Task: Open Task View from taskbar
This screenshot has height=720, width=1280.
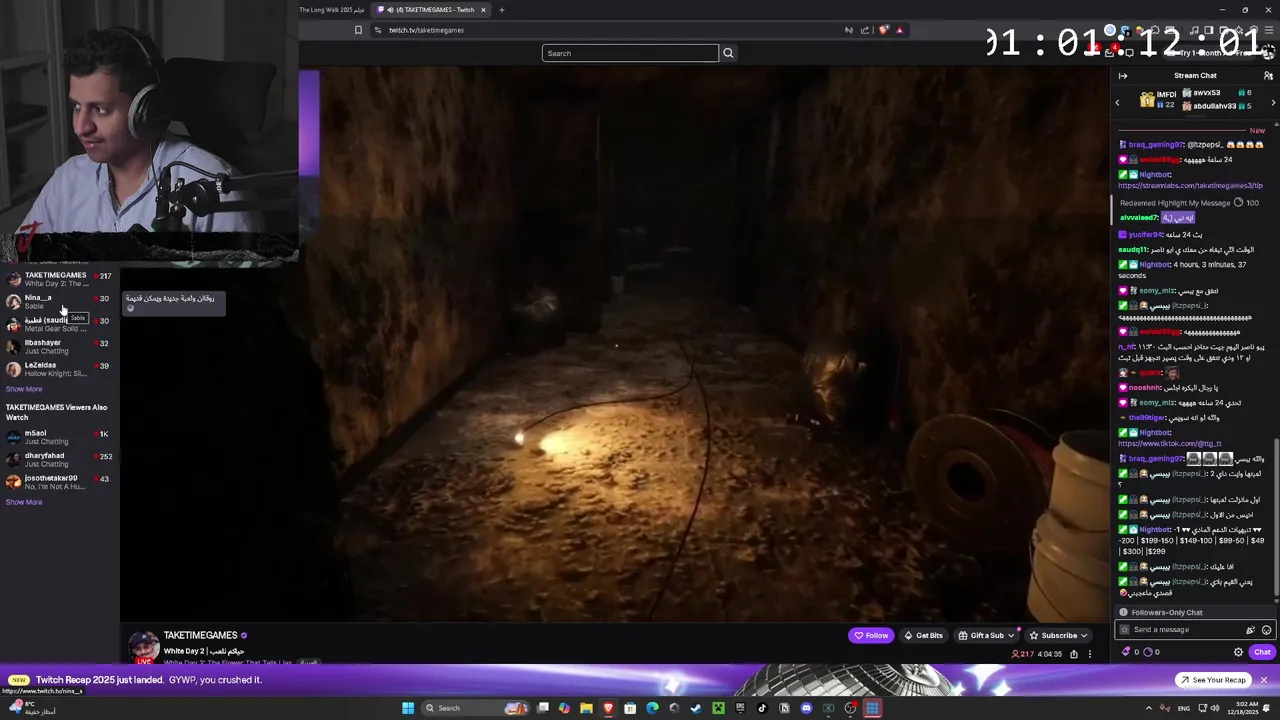Action: (542, 708)
